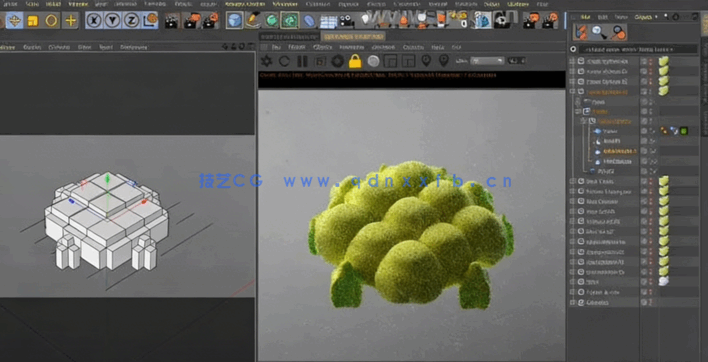Click the yellow plus recent-tool icon

(x=70, y=21)
